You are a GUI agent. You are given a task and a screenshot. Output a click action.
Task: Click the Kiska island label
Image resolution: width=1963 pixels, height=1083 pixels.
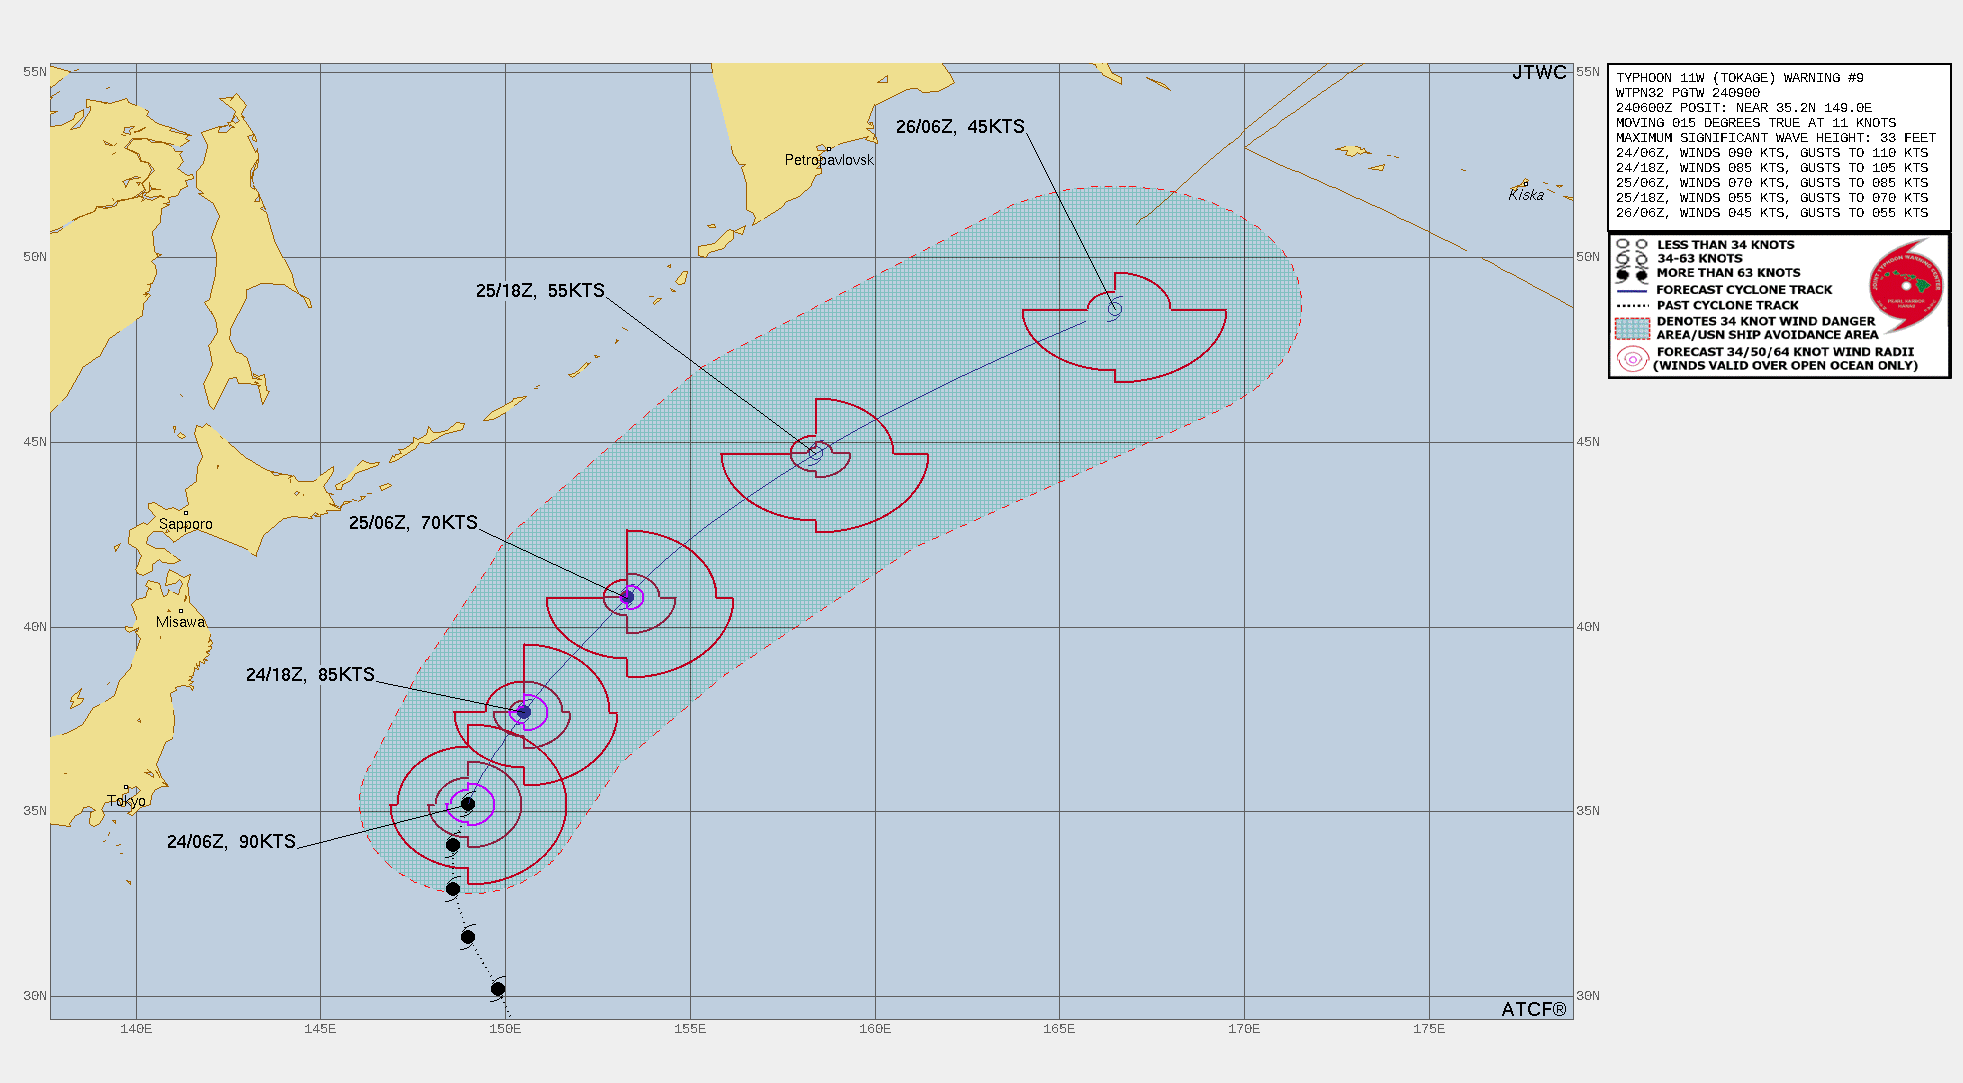tap(1526, 195)
